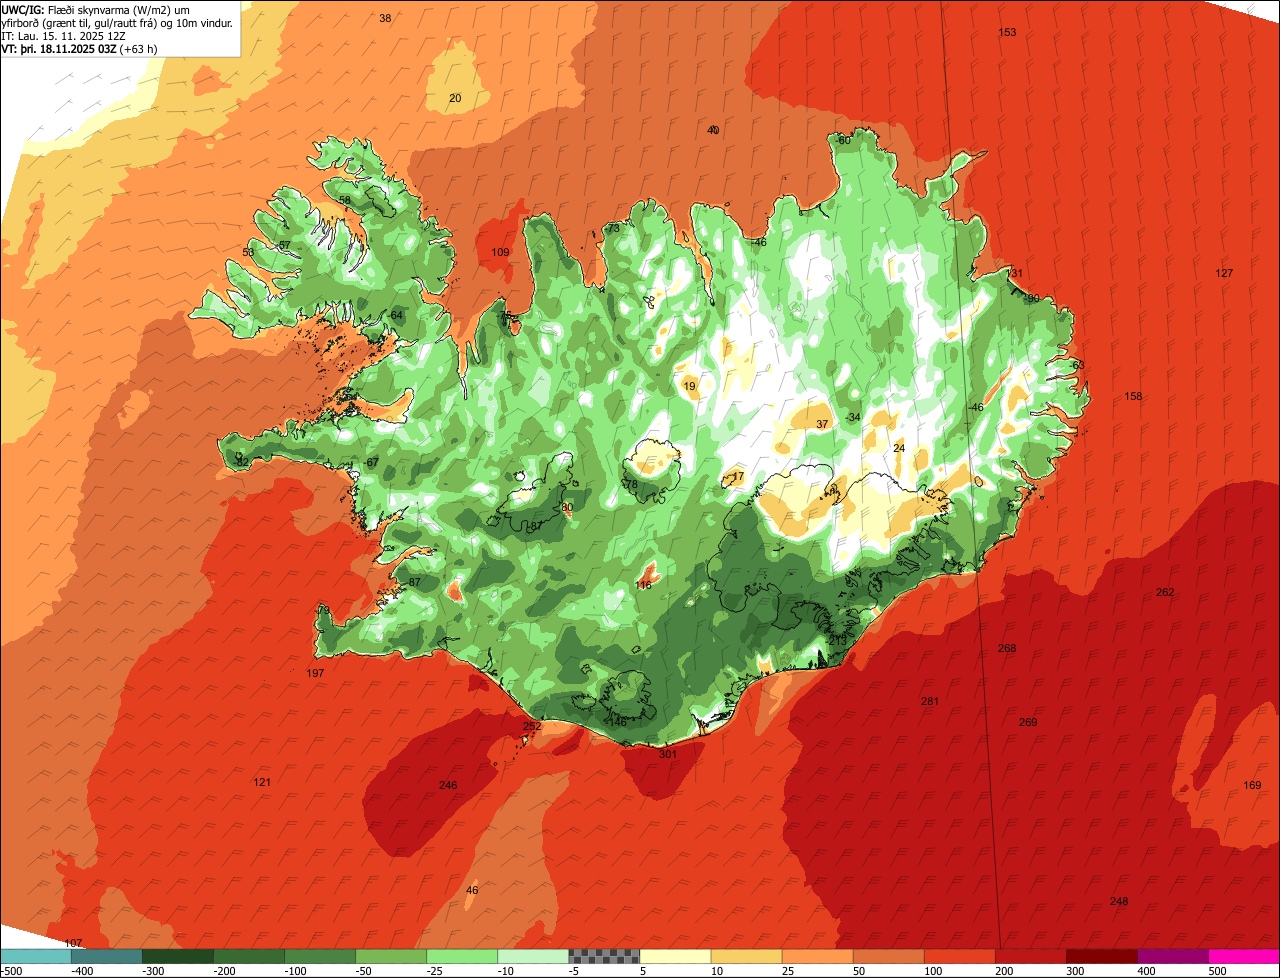Click the map value '127' over the ocean
1280x978 pixels.
tap(1224, 273)
